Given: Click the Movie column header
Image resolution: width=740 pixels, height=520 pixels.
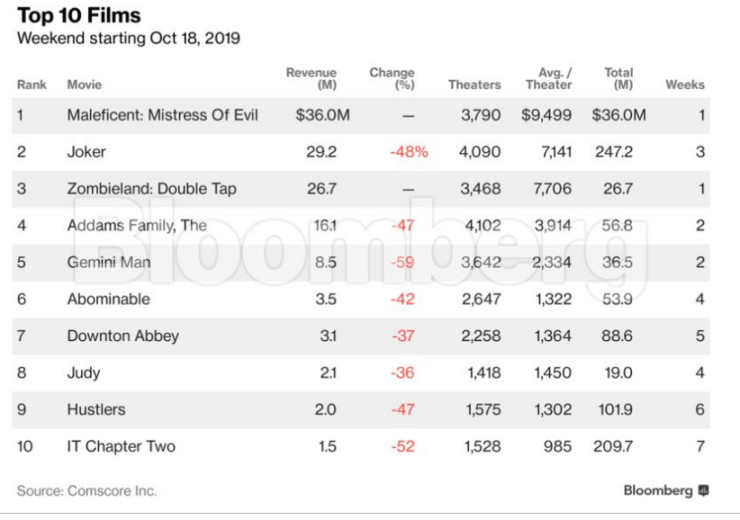Looking at the screenshot, I should tap(84, 85).
